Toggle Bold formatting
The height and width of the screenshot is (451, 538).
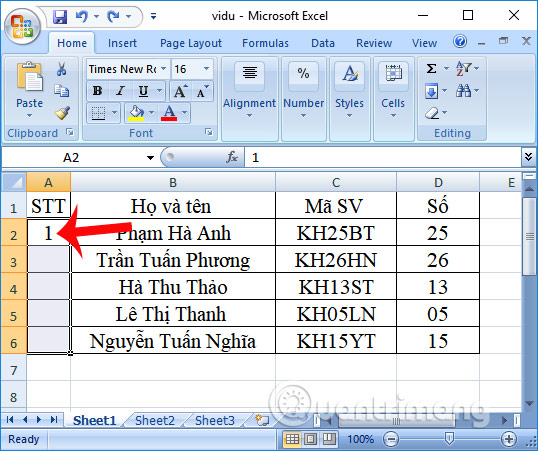(x=97, y=91)
